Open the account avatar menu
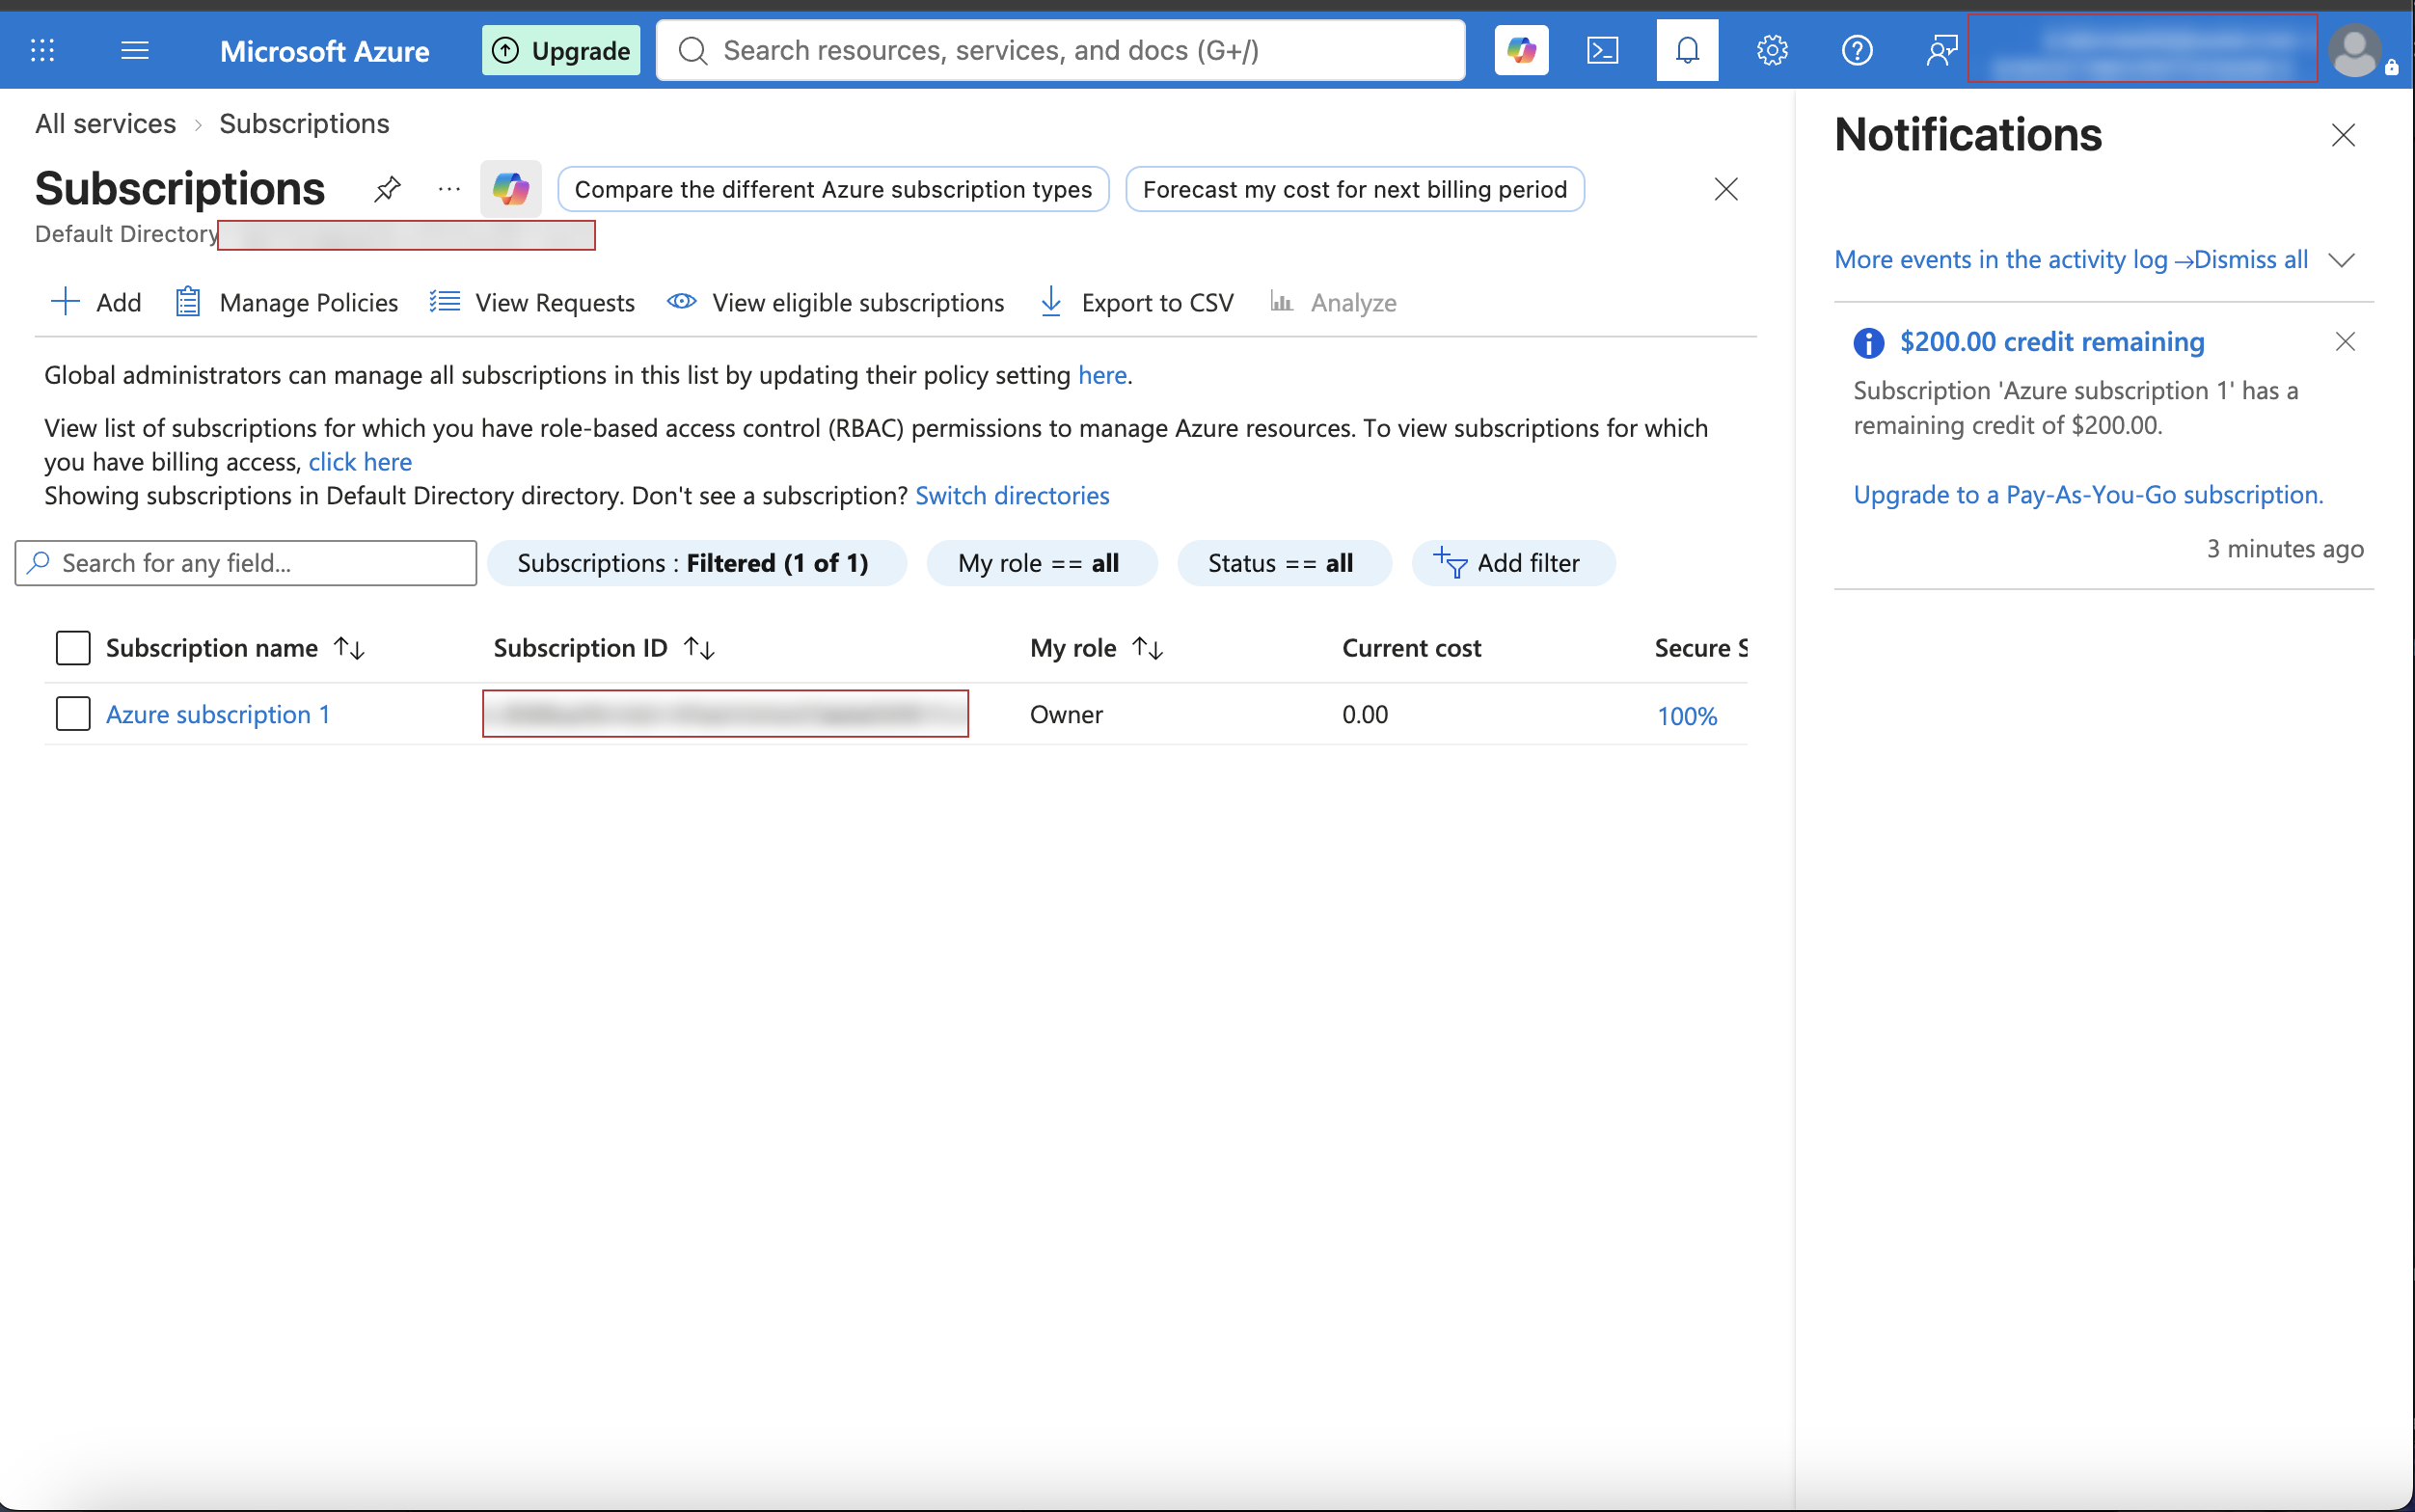Viewport: 2415px width, 1512px height. (x=2355, y=50)
